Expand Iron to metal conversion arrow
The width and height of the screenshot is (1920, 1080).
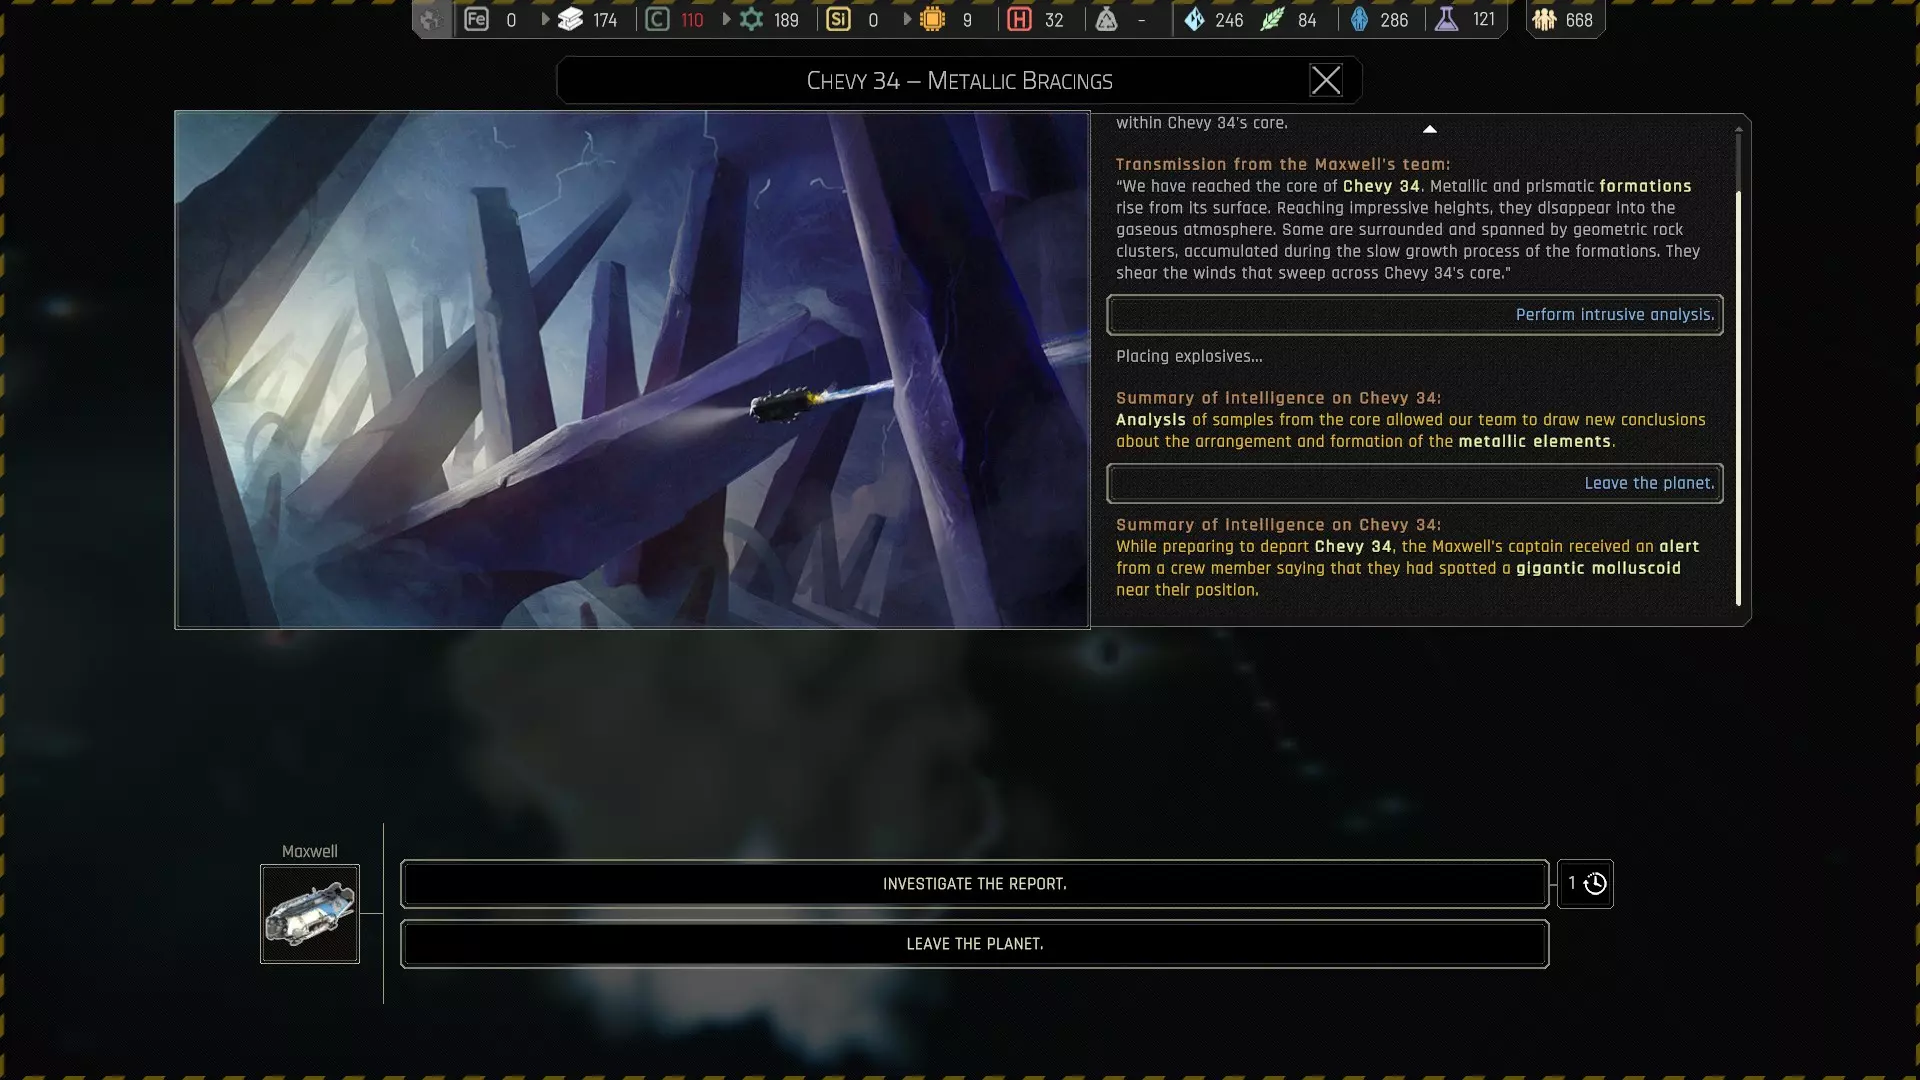coord(545,19)
